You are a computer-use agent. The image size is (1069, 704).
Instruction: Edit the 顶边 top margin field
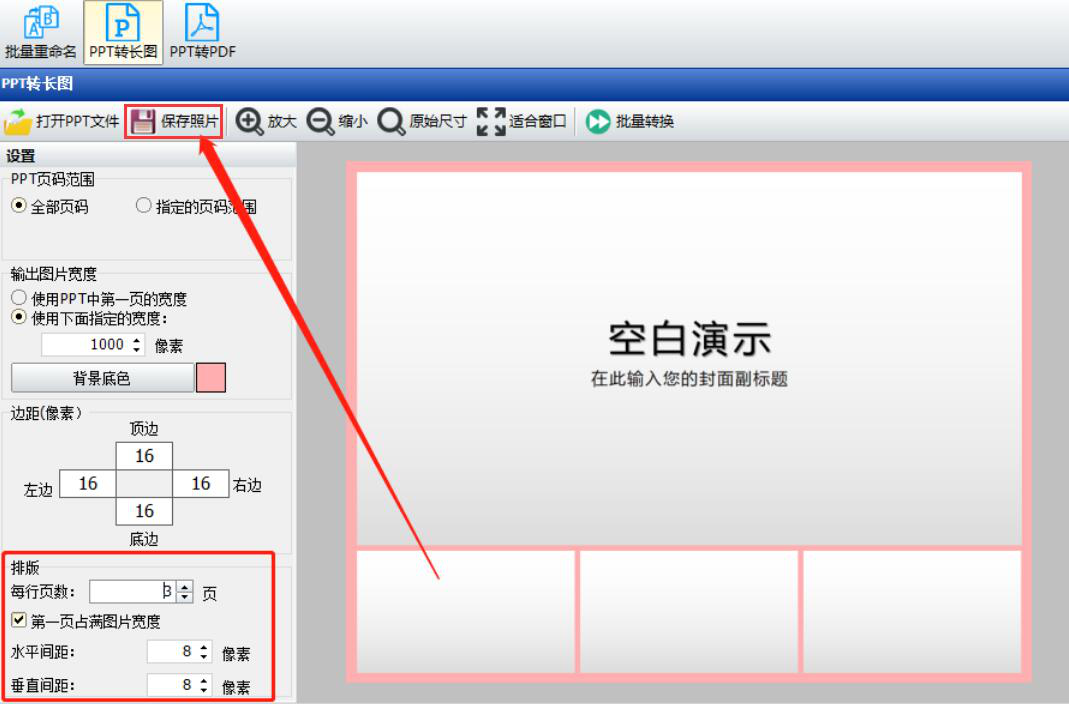pos(144,456)
